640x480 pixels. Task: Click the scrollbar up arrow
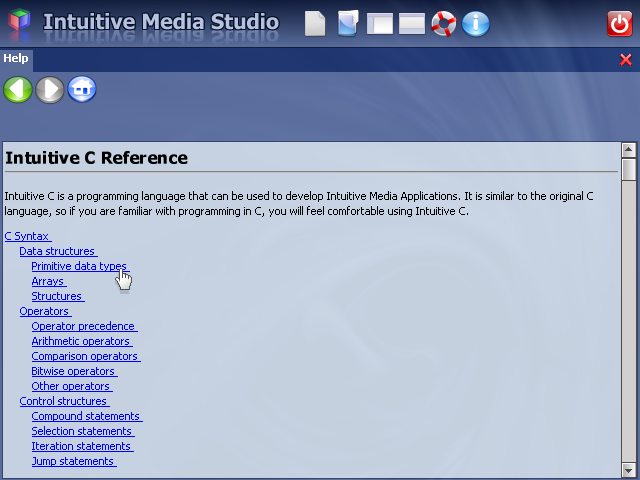point(629,150)
